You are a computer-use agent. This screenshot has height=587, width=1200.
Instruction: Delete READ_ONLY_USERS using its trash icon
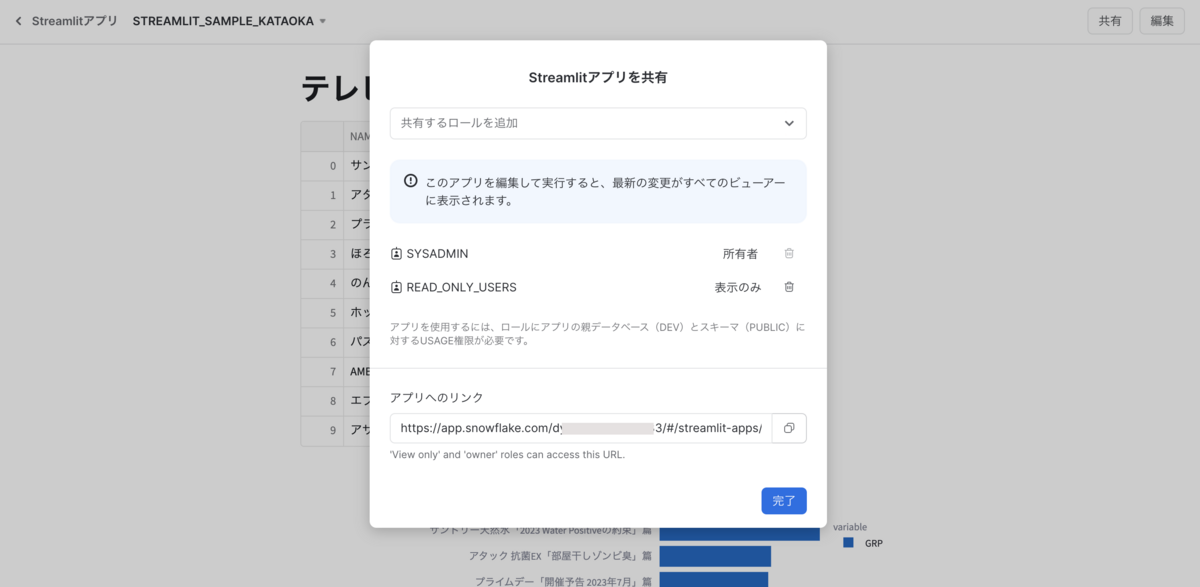pos(789,286)
